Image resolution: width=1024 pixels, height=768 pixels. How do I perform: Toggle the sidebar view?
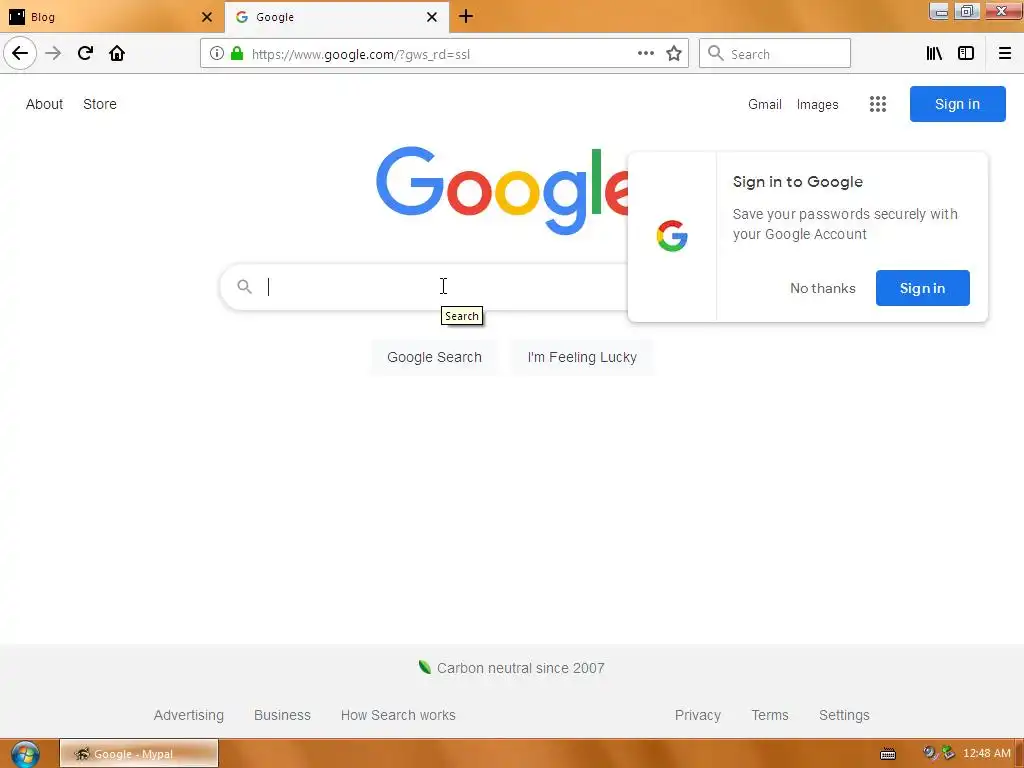(x=966, y=54)
